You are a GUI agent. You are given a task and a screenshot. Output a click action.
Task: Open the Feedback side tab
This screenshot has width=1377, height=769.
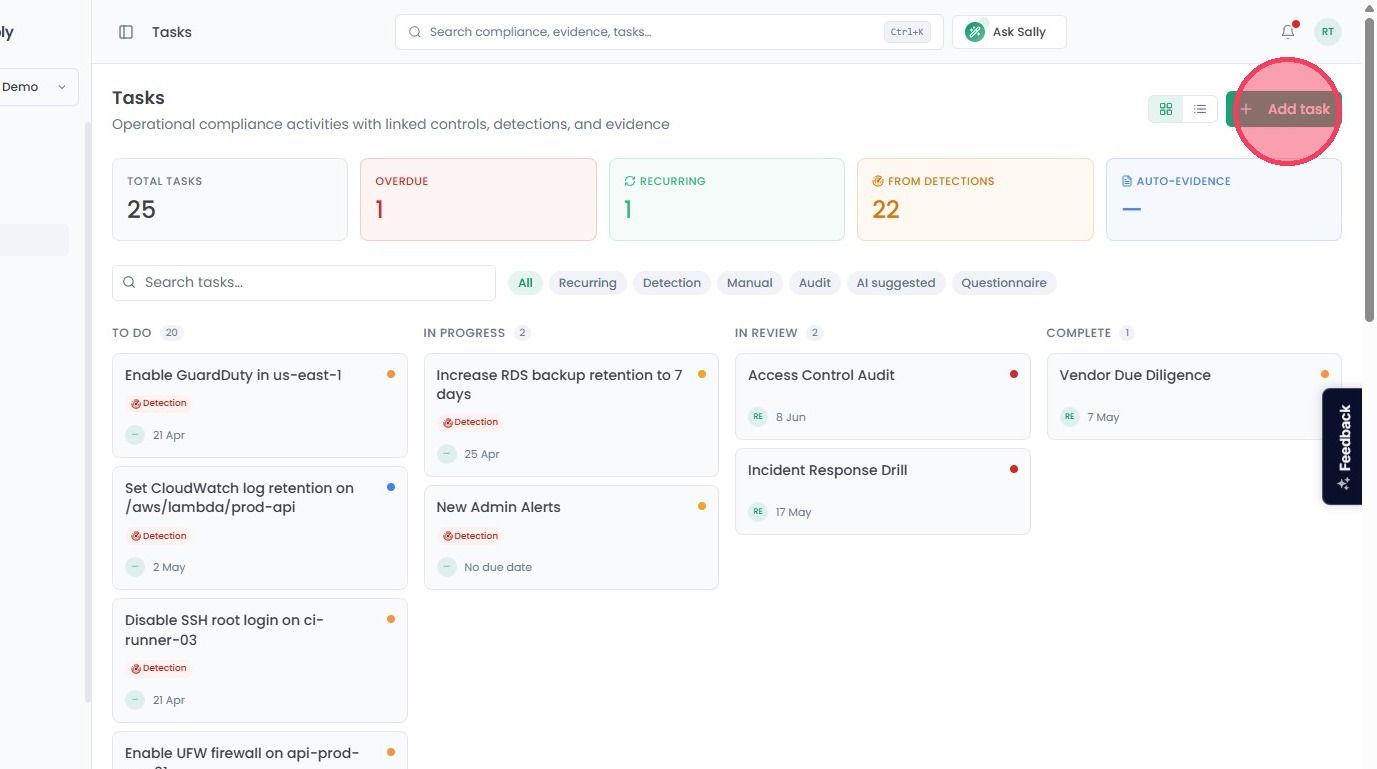click(1343, 446)
